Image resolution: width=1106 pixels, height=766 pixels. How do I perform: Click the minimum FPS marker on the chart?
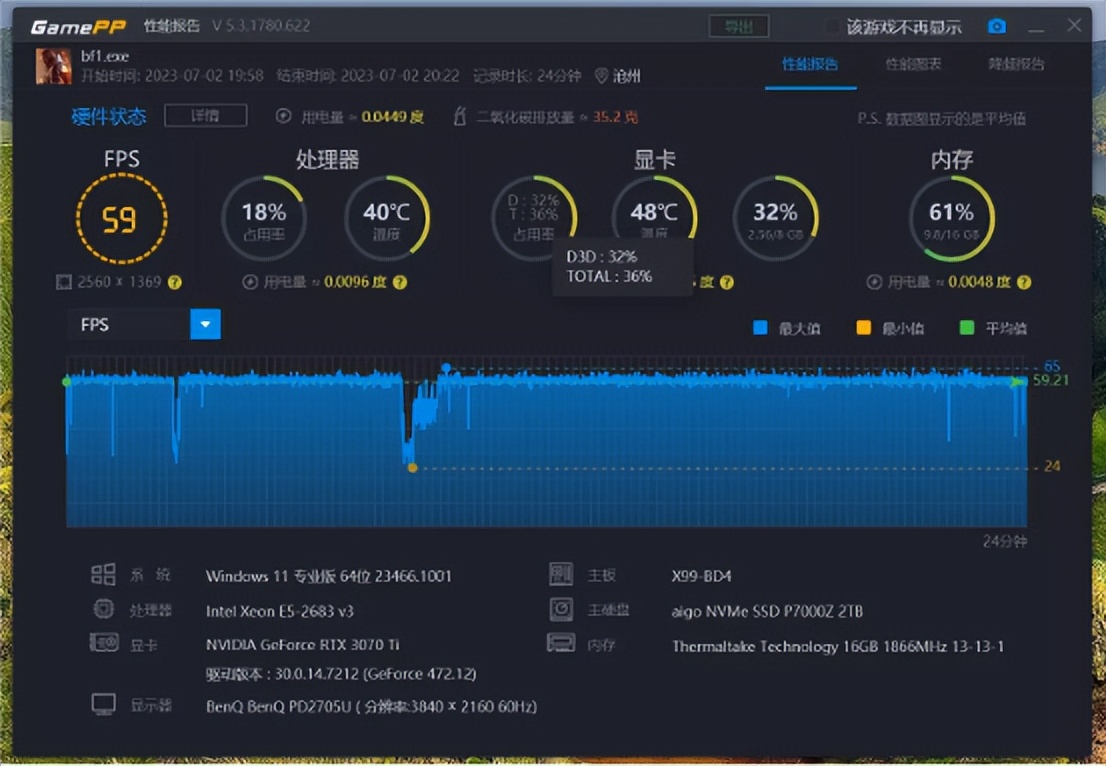point(413,466)
